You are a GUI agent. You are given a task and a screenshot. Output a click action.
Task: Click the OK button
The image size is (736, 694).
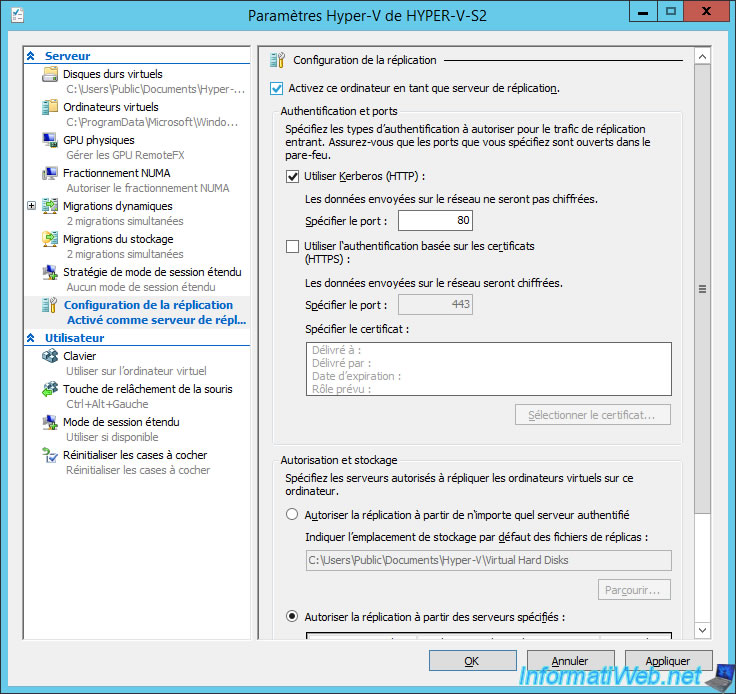(472, 661)
